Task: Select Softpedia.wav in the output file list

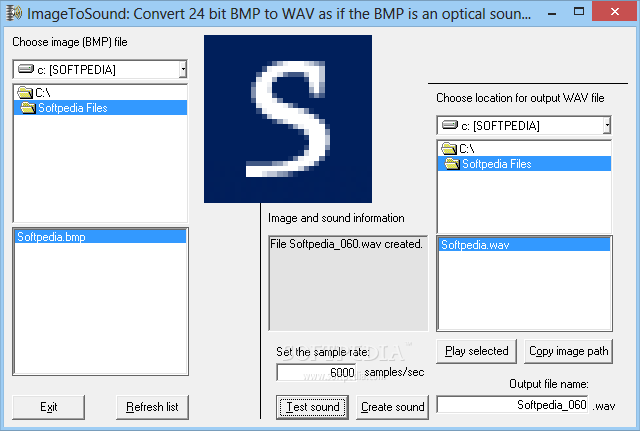Action: (x=524, y=244)
